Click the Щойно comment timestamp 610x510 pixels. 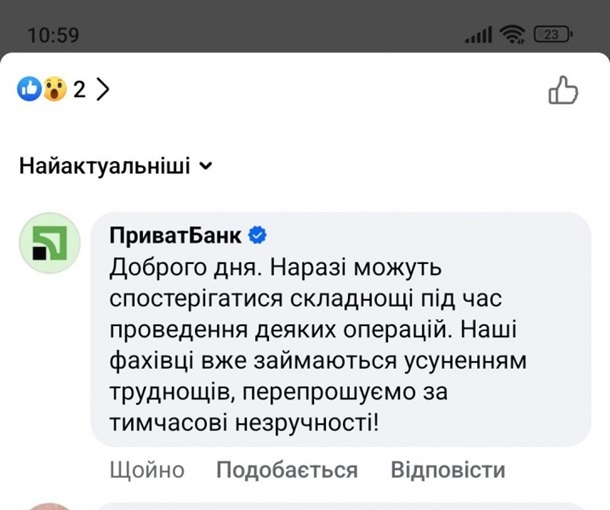[148, 470]
